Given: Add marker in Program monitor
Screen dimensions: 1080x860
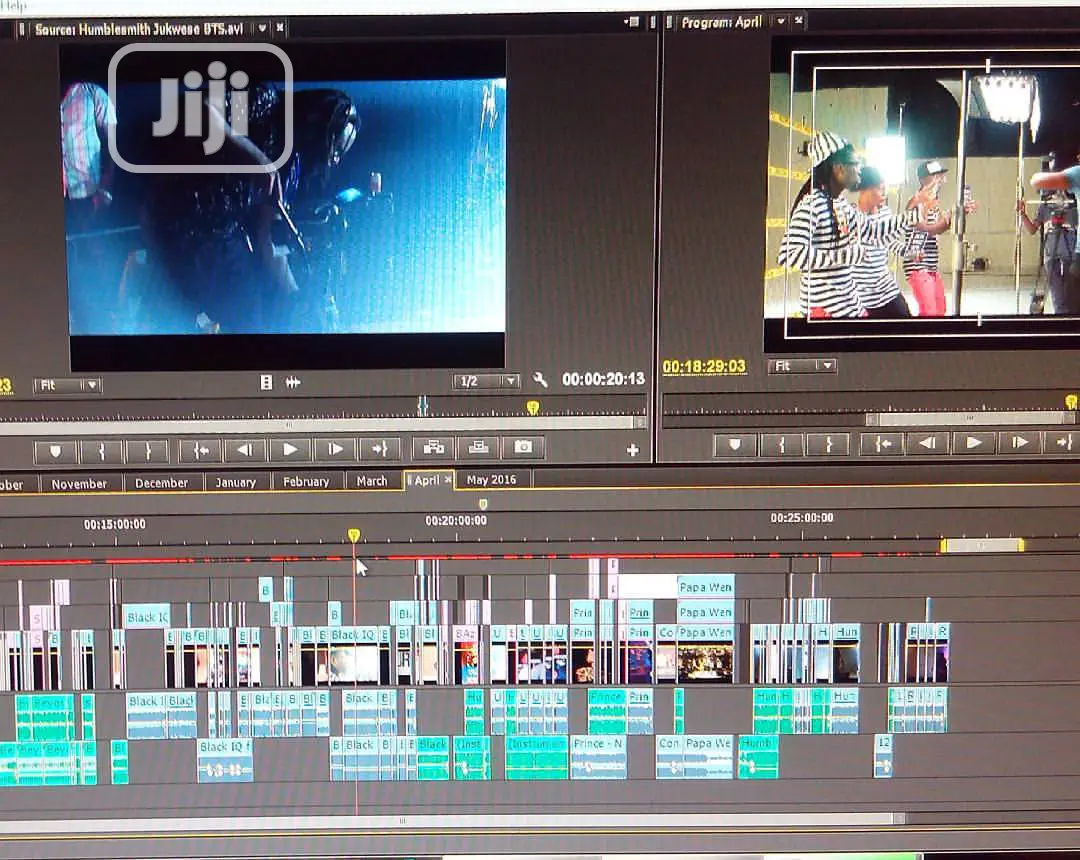Looking at the screenshot, I should click(x=734, y=445).
